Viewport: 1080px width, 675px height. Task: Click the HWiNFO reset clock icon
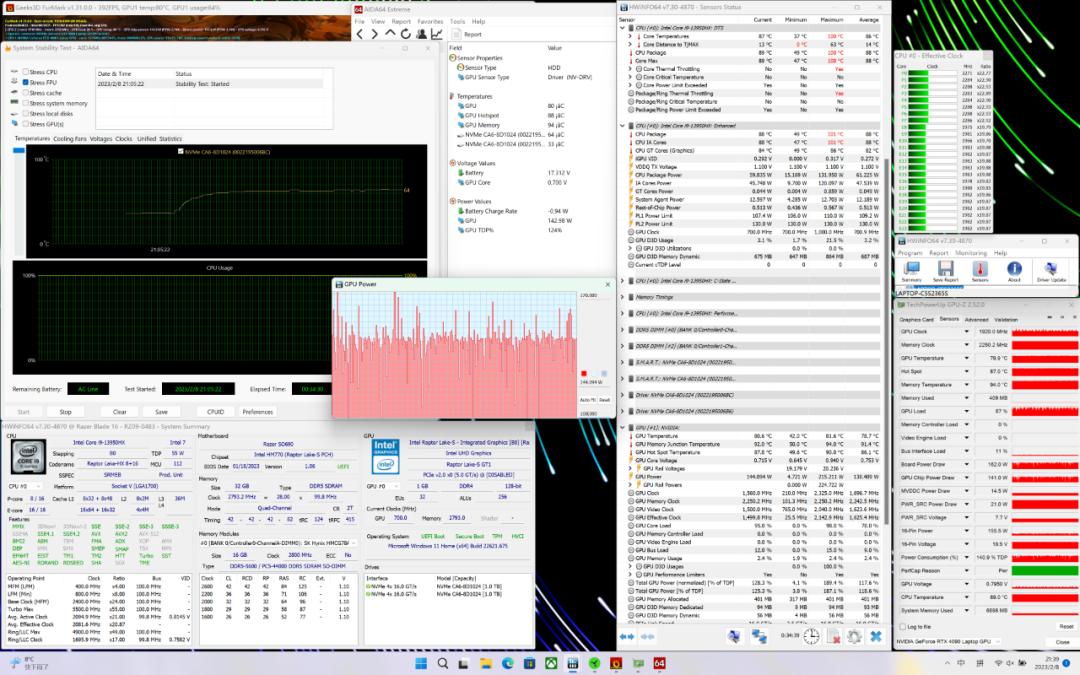[x=811, y=636]
